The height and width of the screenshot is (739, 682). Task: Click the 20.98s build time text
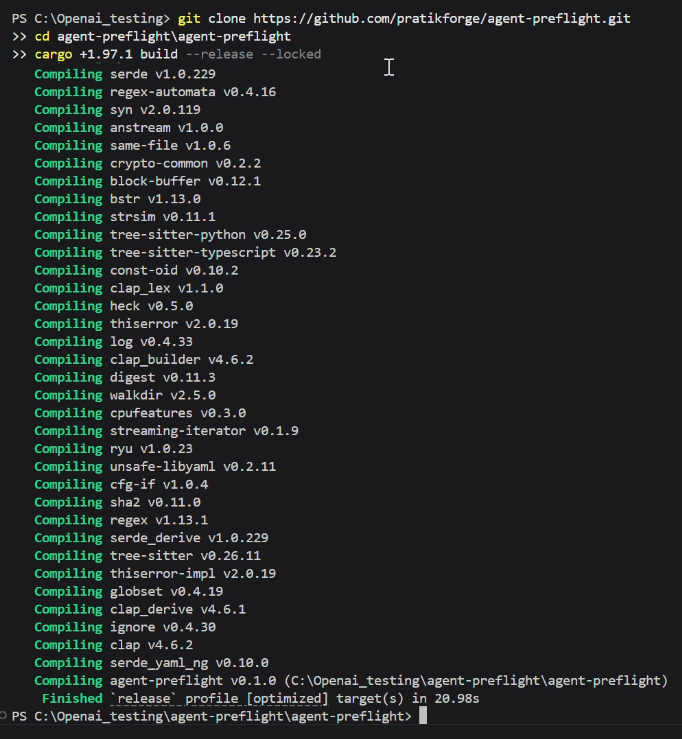(x=457, y=698)
